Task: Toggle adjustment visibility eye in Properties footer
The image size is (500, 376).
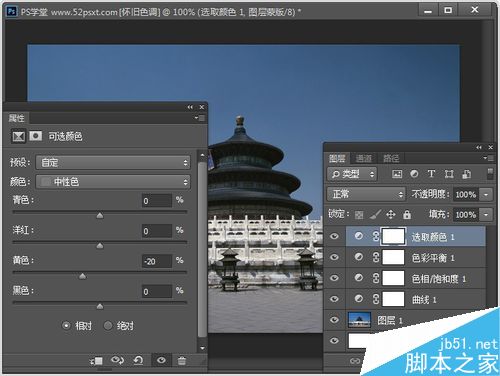Action: (161, 360)
